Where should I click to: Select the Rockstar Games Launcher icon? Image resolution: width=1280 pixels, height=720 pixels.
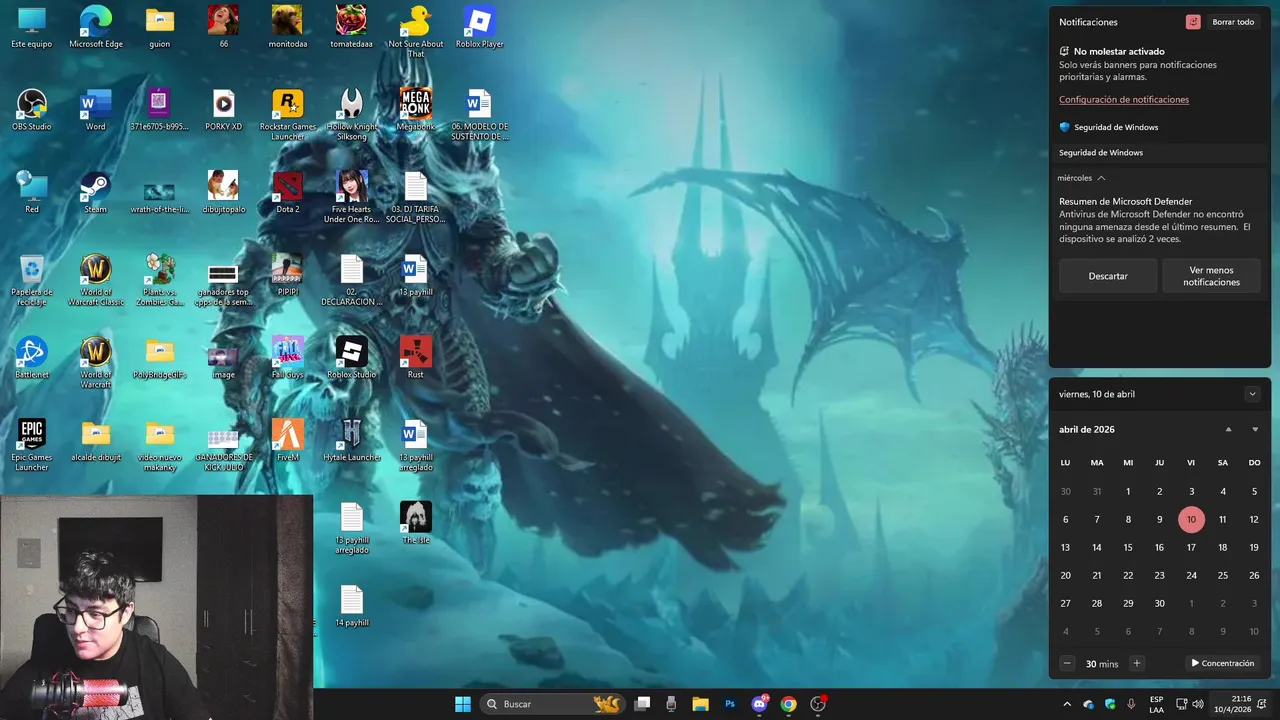pyautogui.click(x=288, y=114)
